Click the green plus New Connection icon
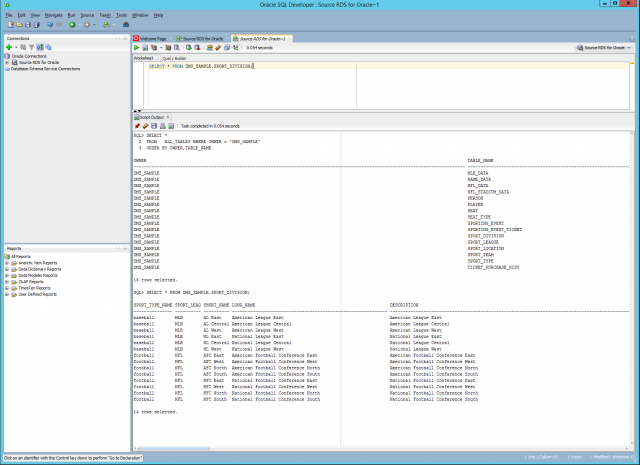This screenshot has width=640, height=465. pos(9,47)
